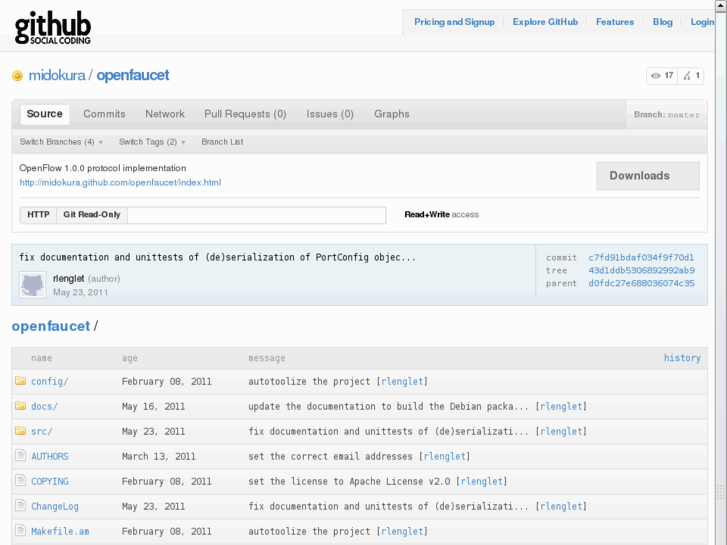The height and width of the screenshot is (545, 727).
Task: Switch to the Network tab
Action: 165,114
